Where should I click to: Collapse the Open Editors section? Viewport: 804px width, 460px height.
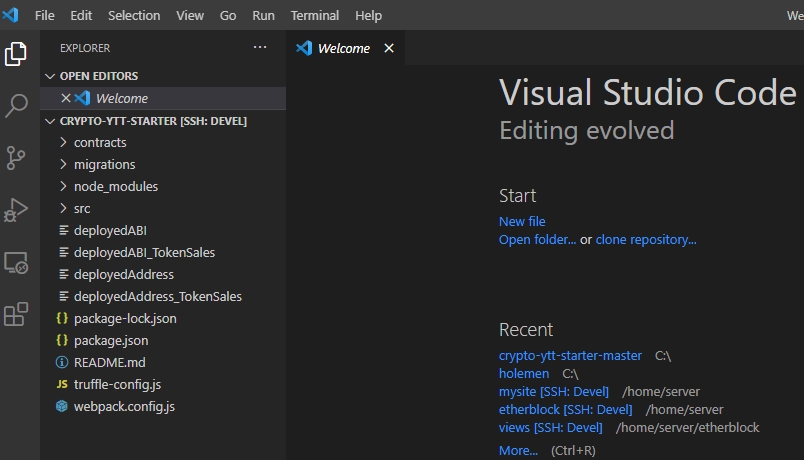(50, 76)
